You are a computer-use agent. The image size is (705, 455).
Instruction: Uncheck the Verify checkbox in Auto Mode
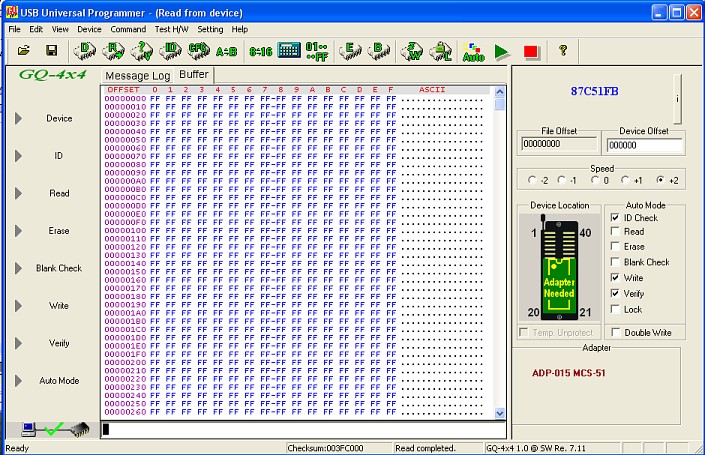click(x=615, y=294)
